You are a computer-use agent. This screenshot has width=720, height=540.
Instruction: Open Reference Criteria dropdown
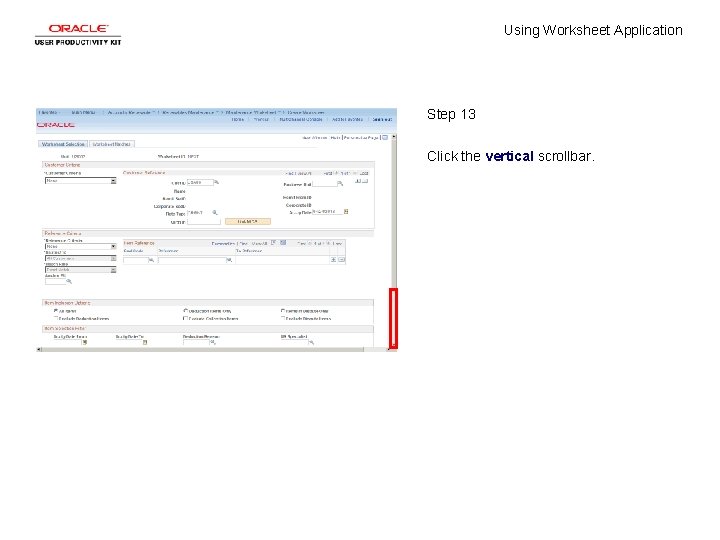(80, 247)
